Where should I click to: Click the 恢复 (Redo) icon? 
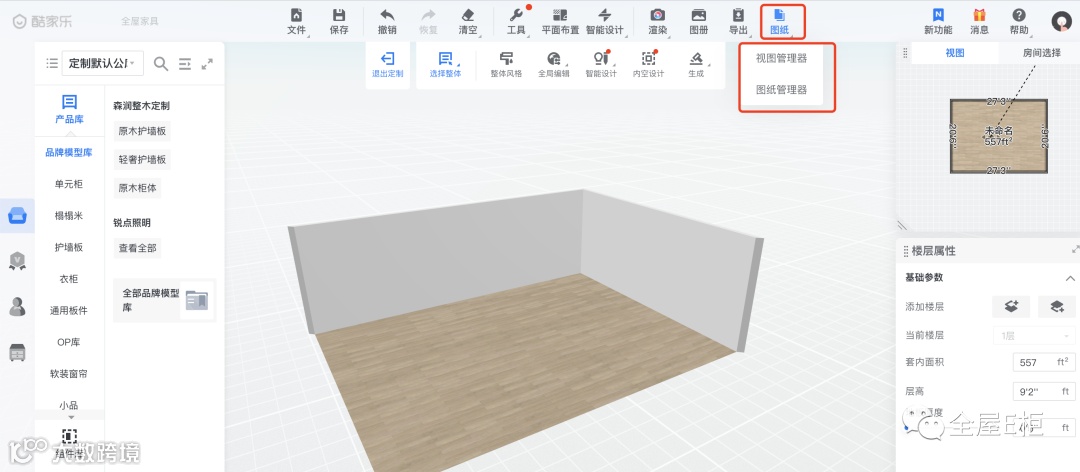tap(428, 21)
